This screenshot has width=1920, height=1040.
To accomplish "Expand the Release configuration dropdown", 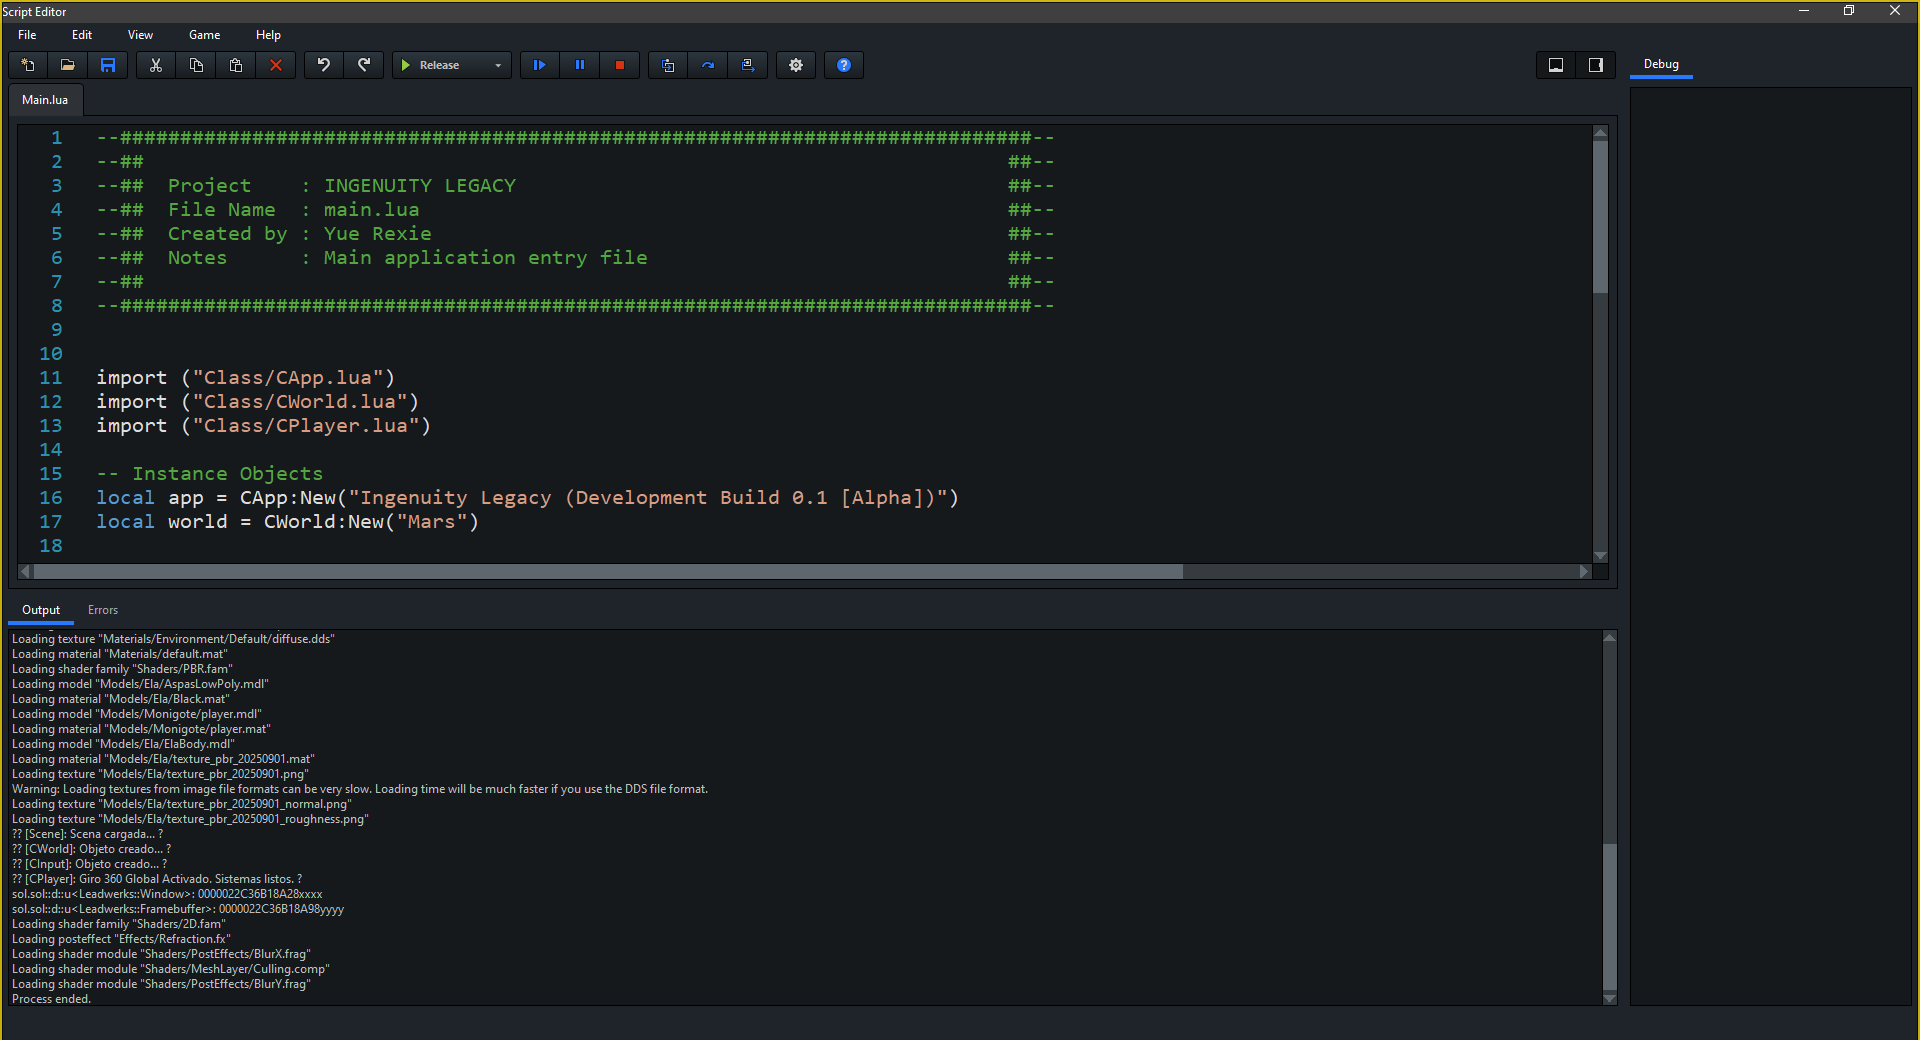I will (x=497, y=65).
